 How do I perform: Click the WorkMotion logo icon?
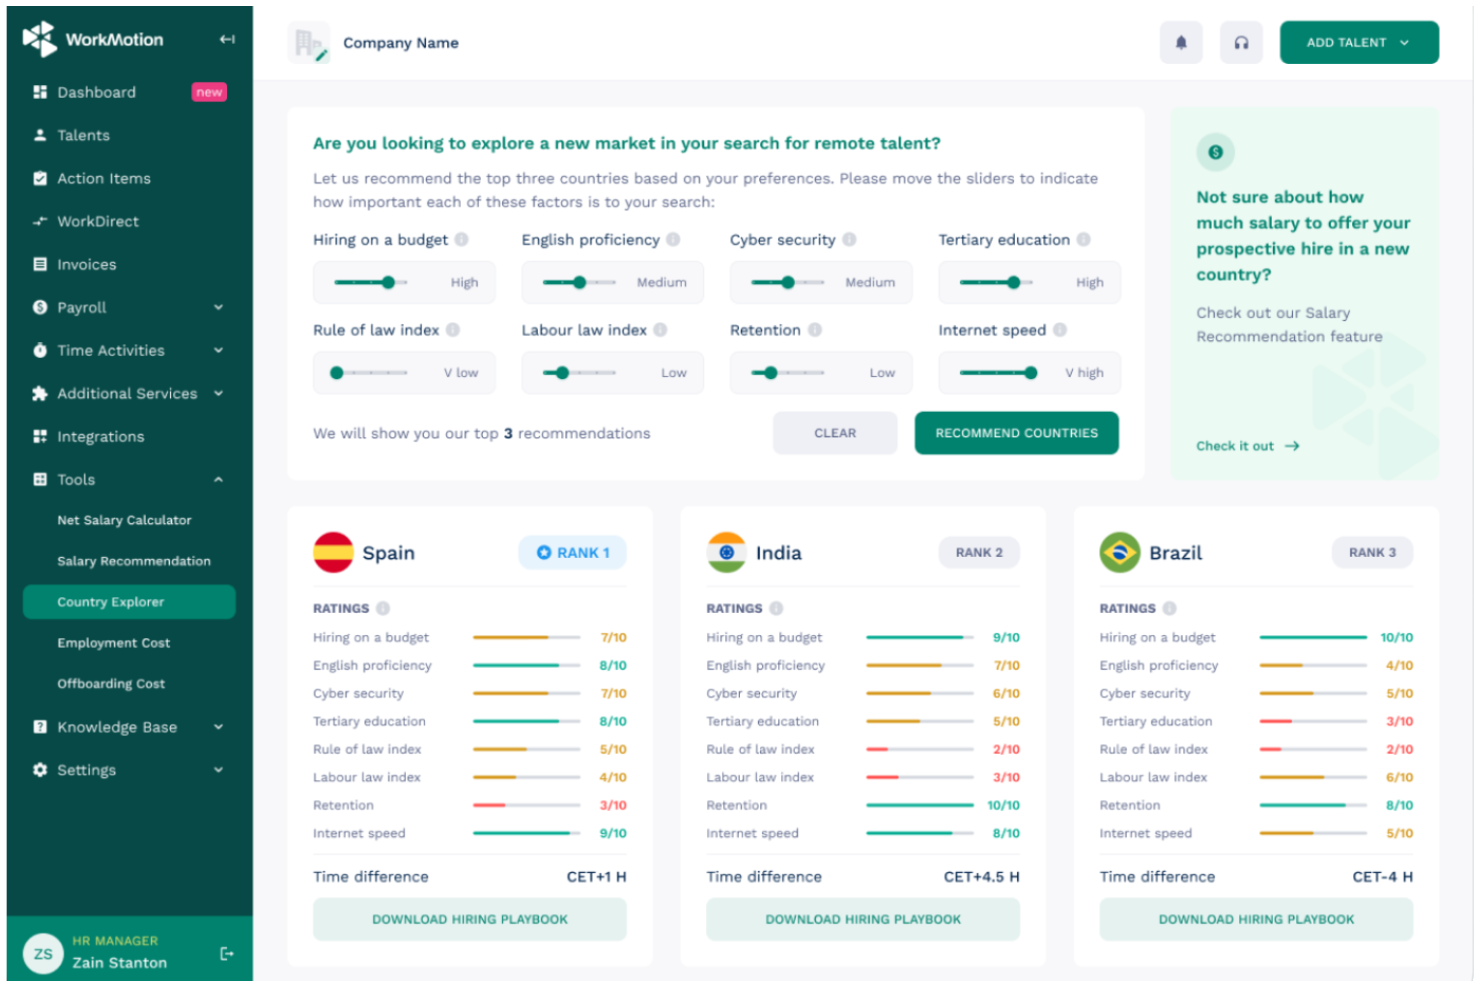[x=40, y=39]
